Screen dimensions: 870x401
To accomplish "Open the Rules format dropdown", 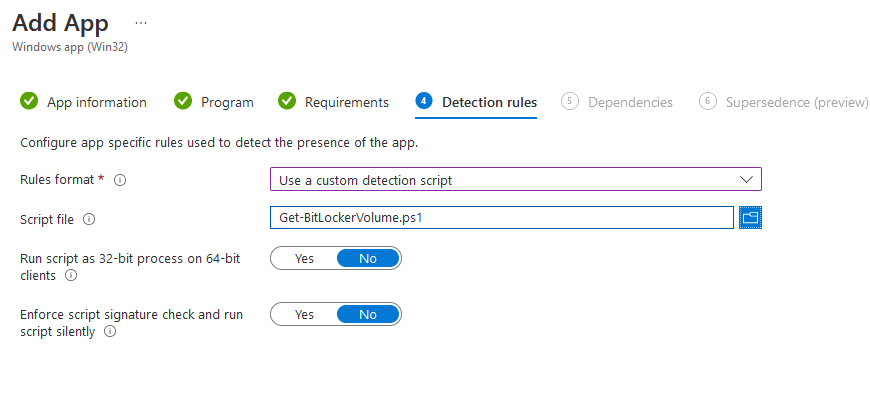I will click(x=515, y=179).
